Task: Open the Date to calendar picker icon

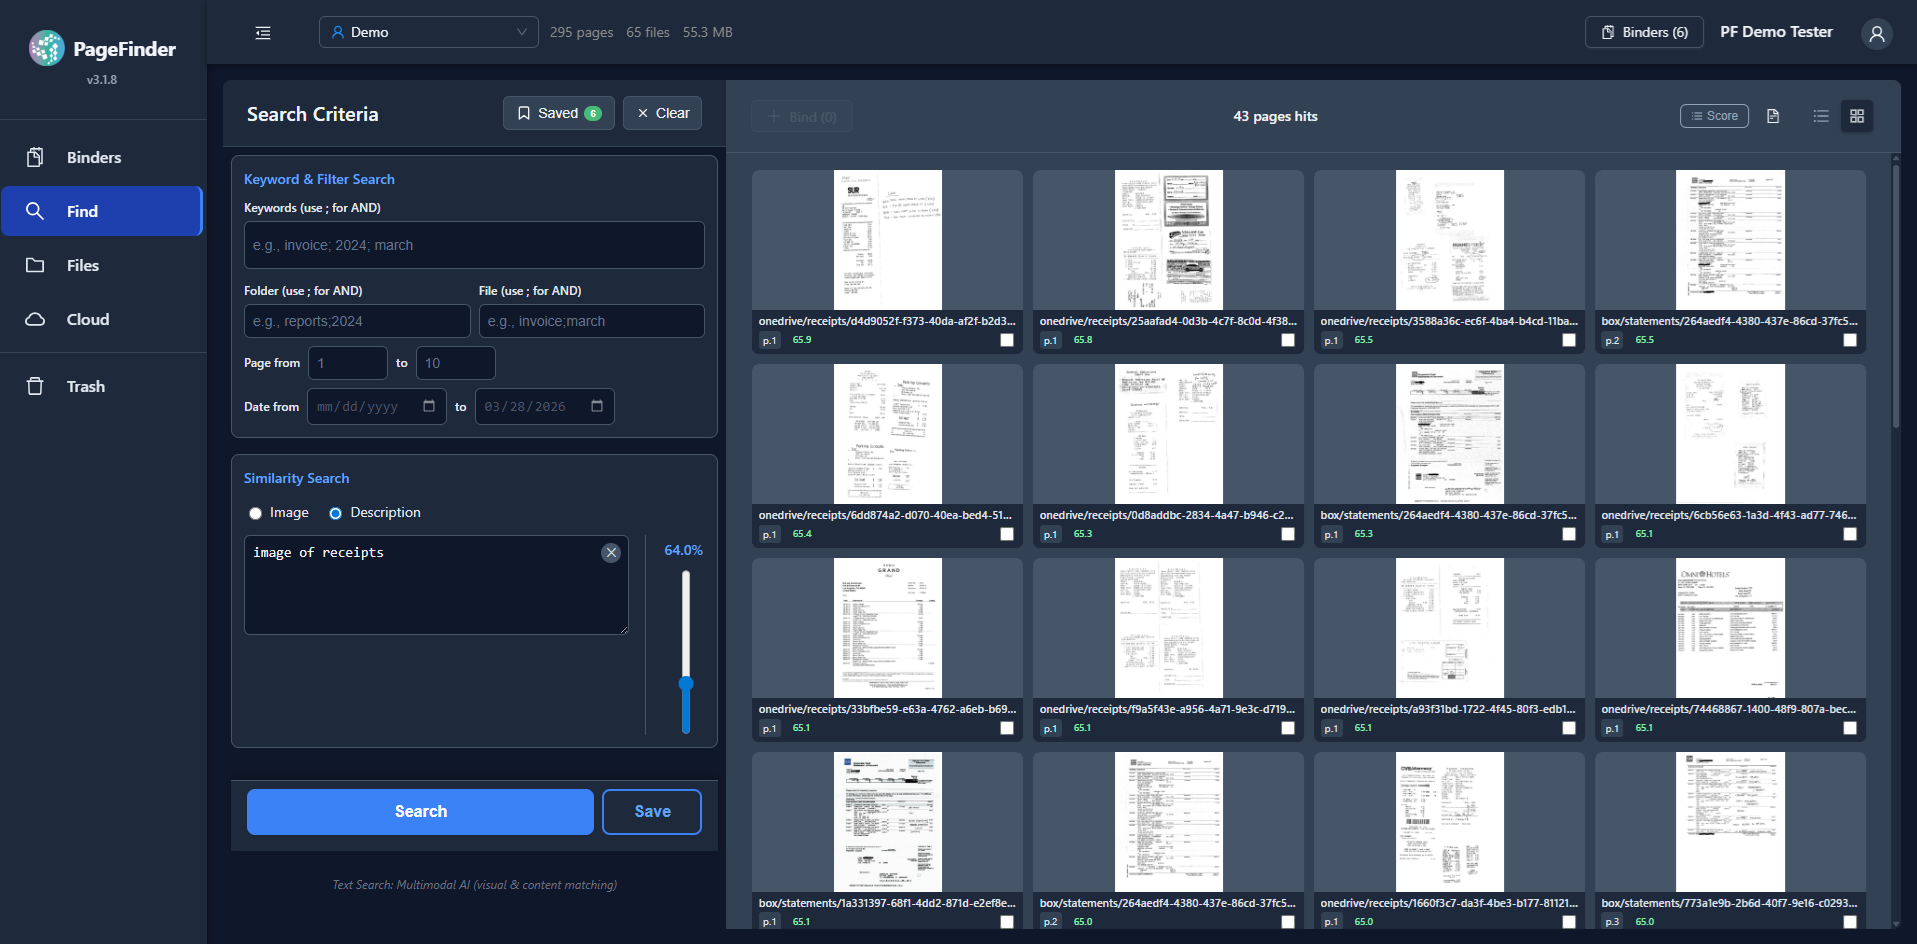Action: click(597, 406)
